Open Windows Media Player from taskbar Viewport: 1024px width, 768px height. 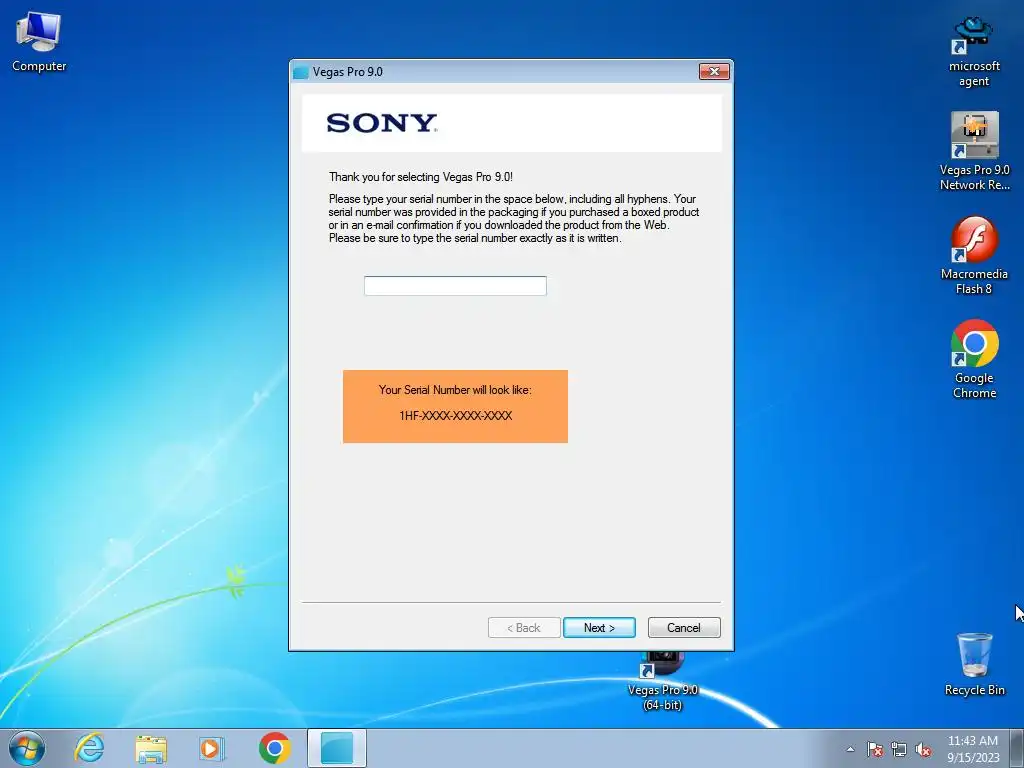coord(212,748)
